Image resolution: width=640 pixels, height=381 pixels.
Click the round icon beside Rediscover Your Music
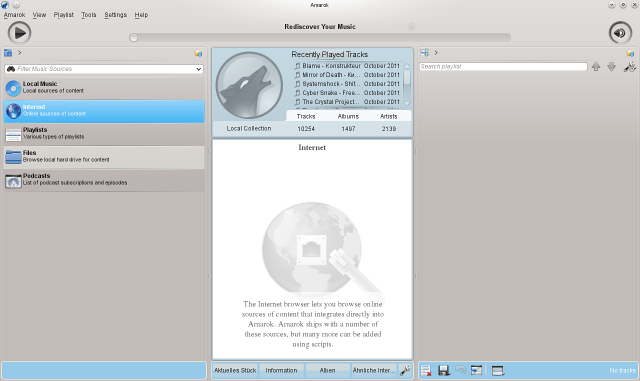(411, 27)
